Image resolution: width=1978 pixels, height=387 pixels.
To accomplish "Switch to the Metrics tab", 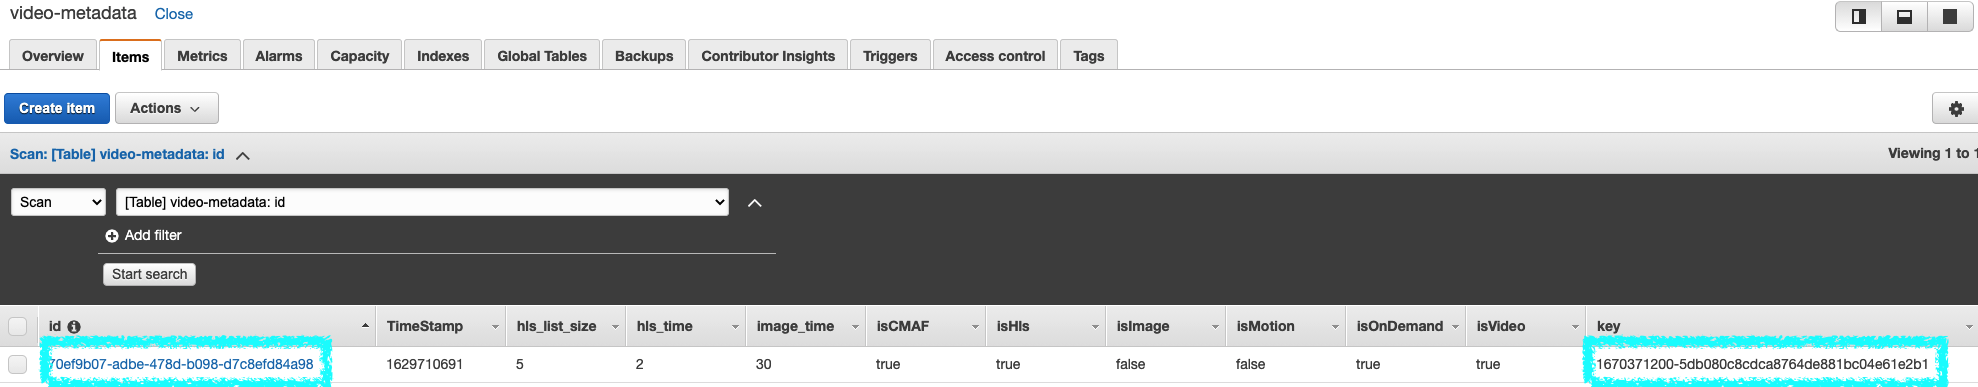I will [x=202, y=56].
